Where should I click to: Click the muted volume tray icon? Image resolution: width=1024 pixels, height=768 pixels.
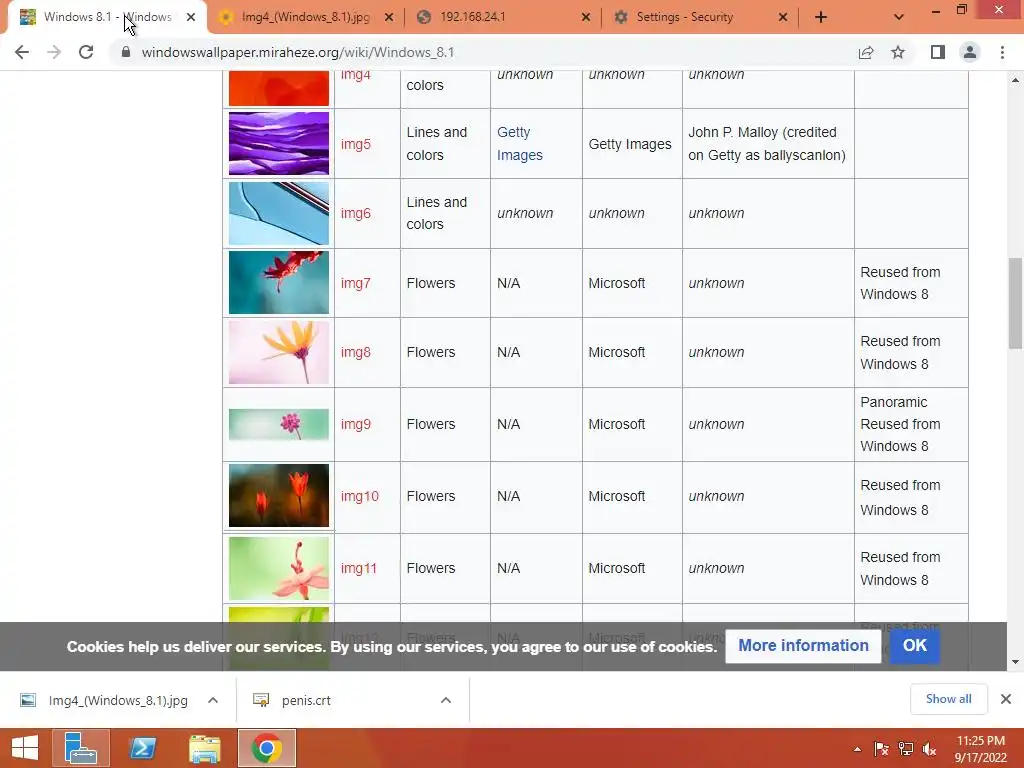click(929, 750)
